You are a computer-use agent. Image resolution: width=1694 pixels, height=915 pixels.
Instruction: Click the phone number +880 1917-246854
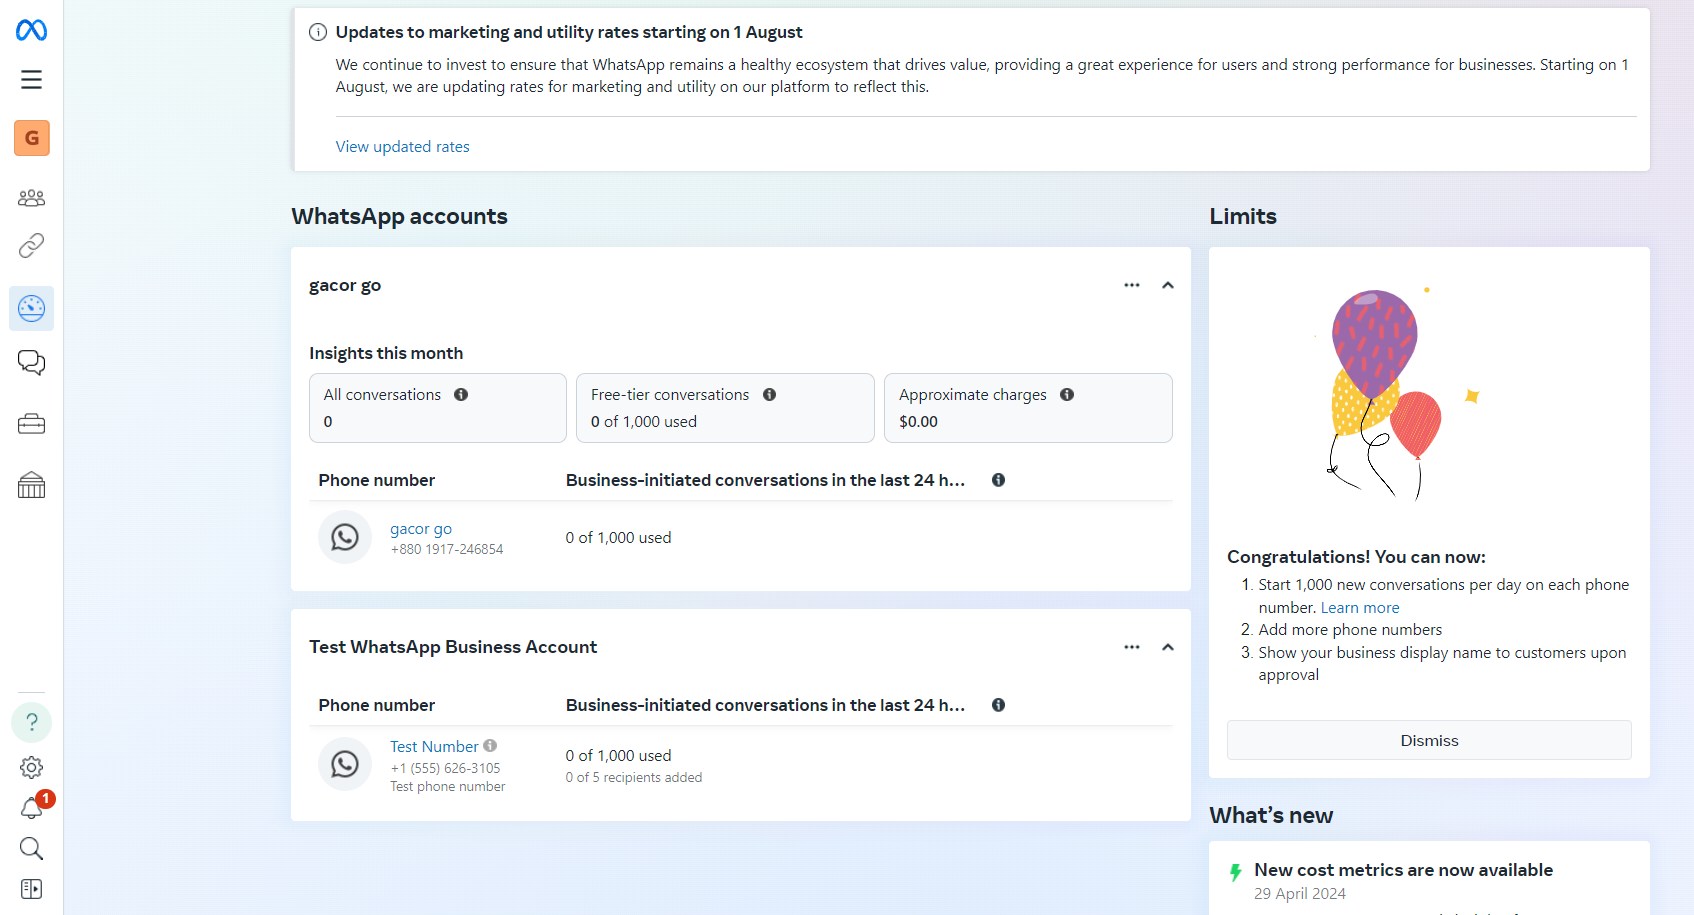click(447, 549)
